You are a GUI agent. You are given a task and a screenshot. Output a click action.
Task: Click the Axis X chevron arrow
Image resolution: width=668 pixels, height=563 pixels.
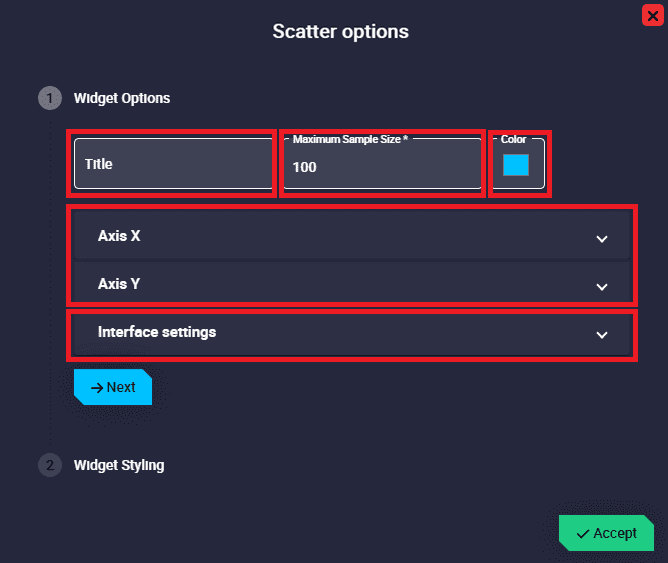point(602,239)
